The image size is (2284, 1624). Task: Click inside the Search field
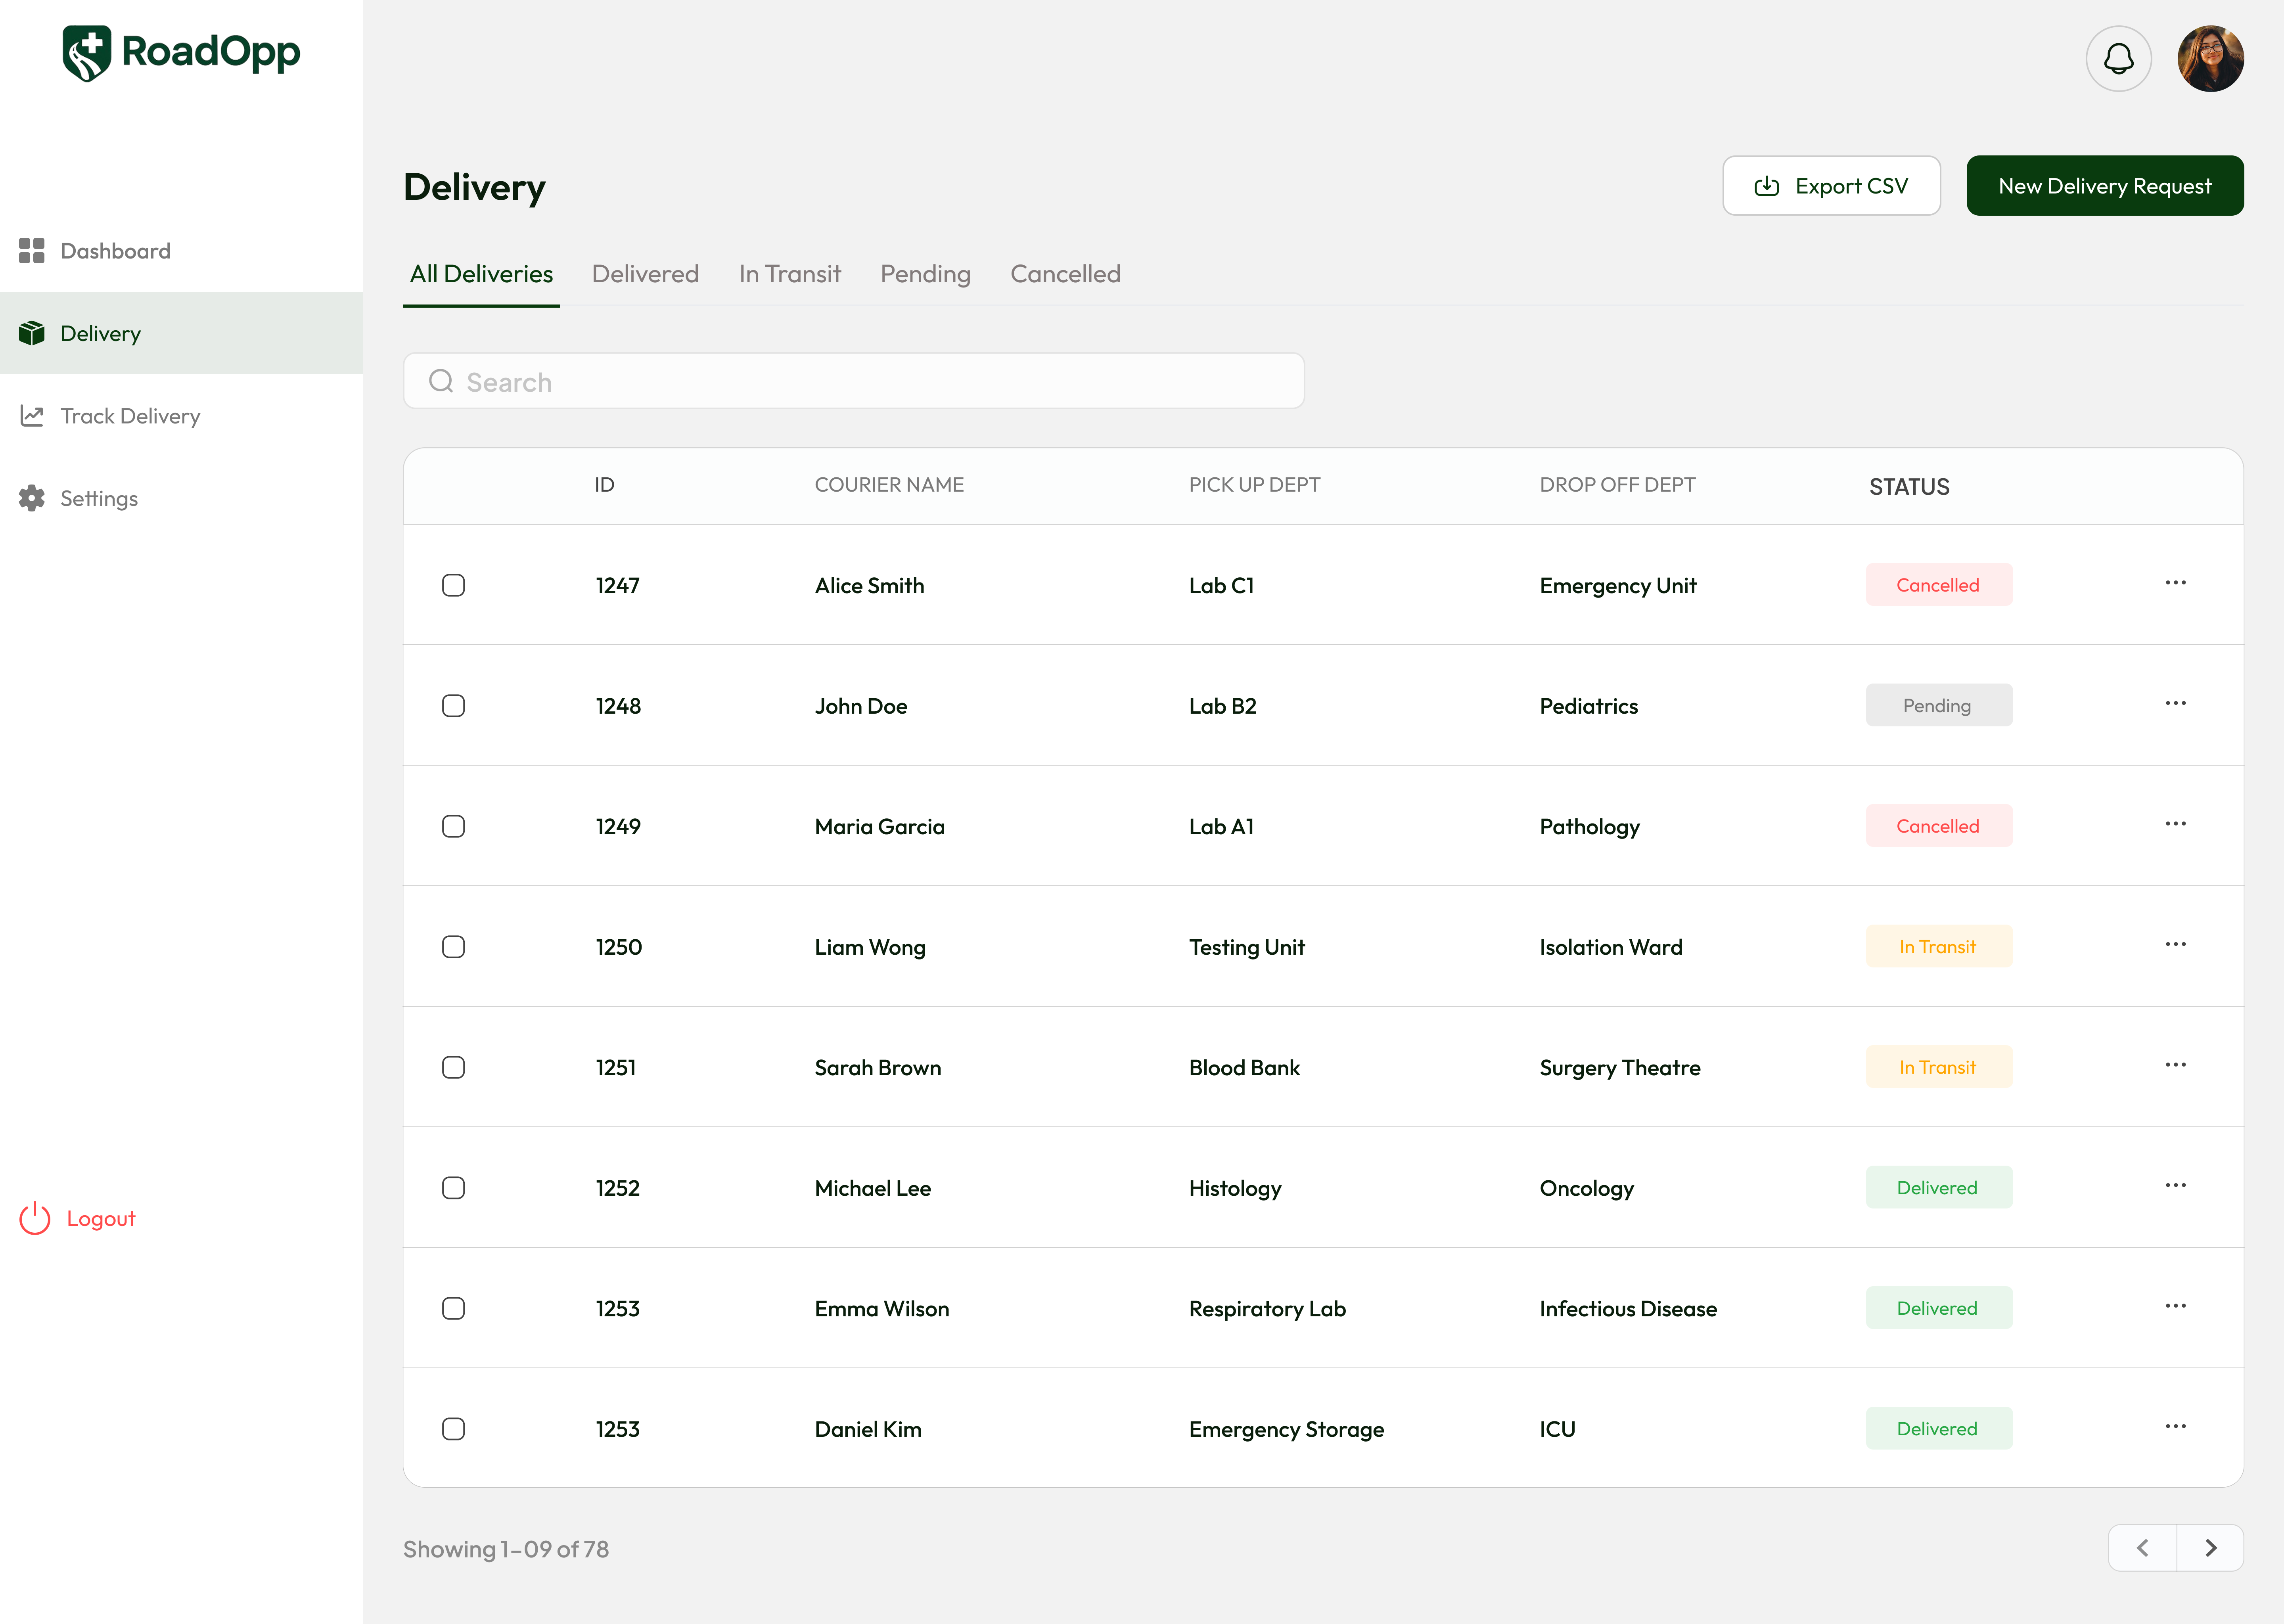(850, 381)
